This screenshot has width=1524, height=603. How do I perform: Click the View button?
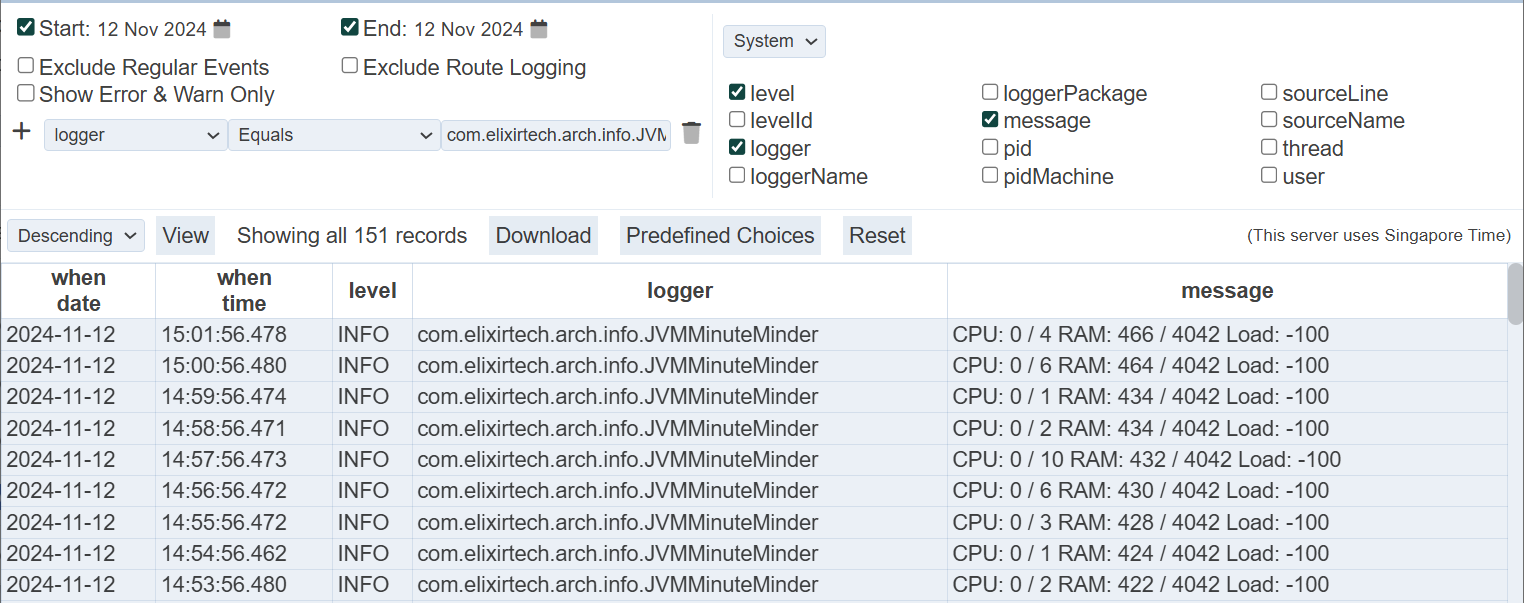pyautogui.click(x=186, y=236)
